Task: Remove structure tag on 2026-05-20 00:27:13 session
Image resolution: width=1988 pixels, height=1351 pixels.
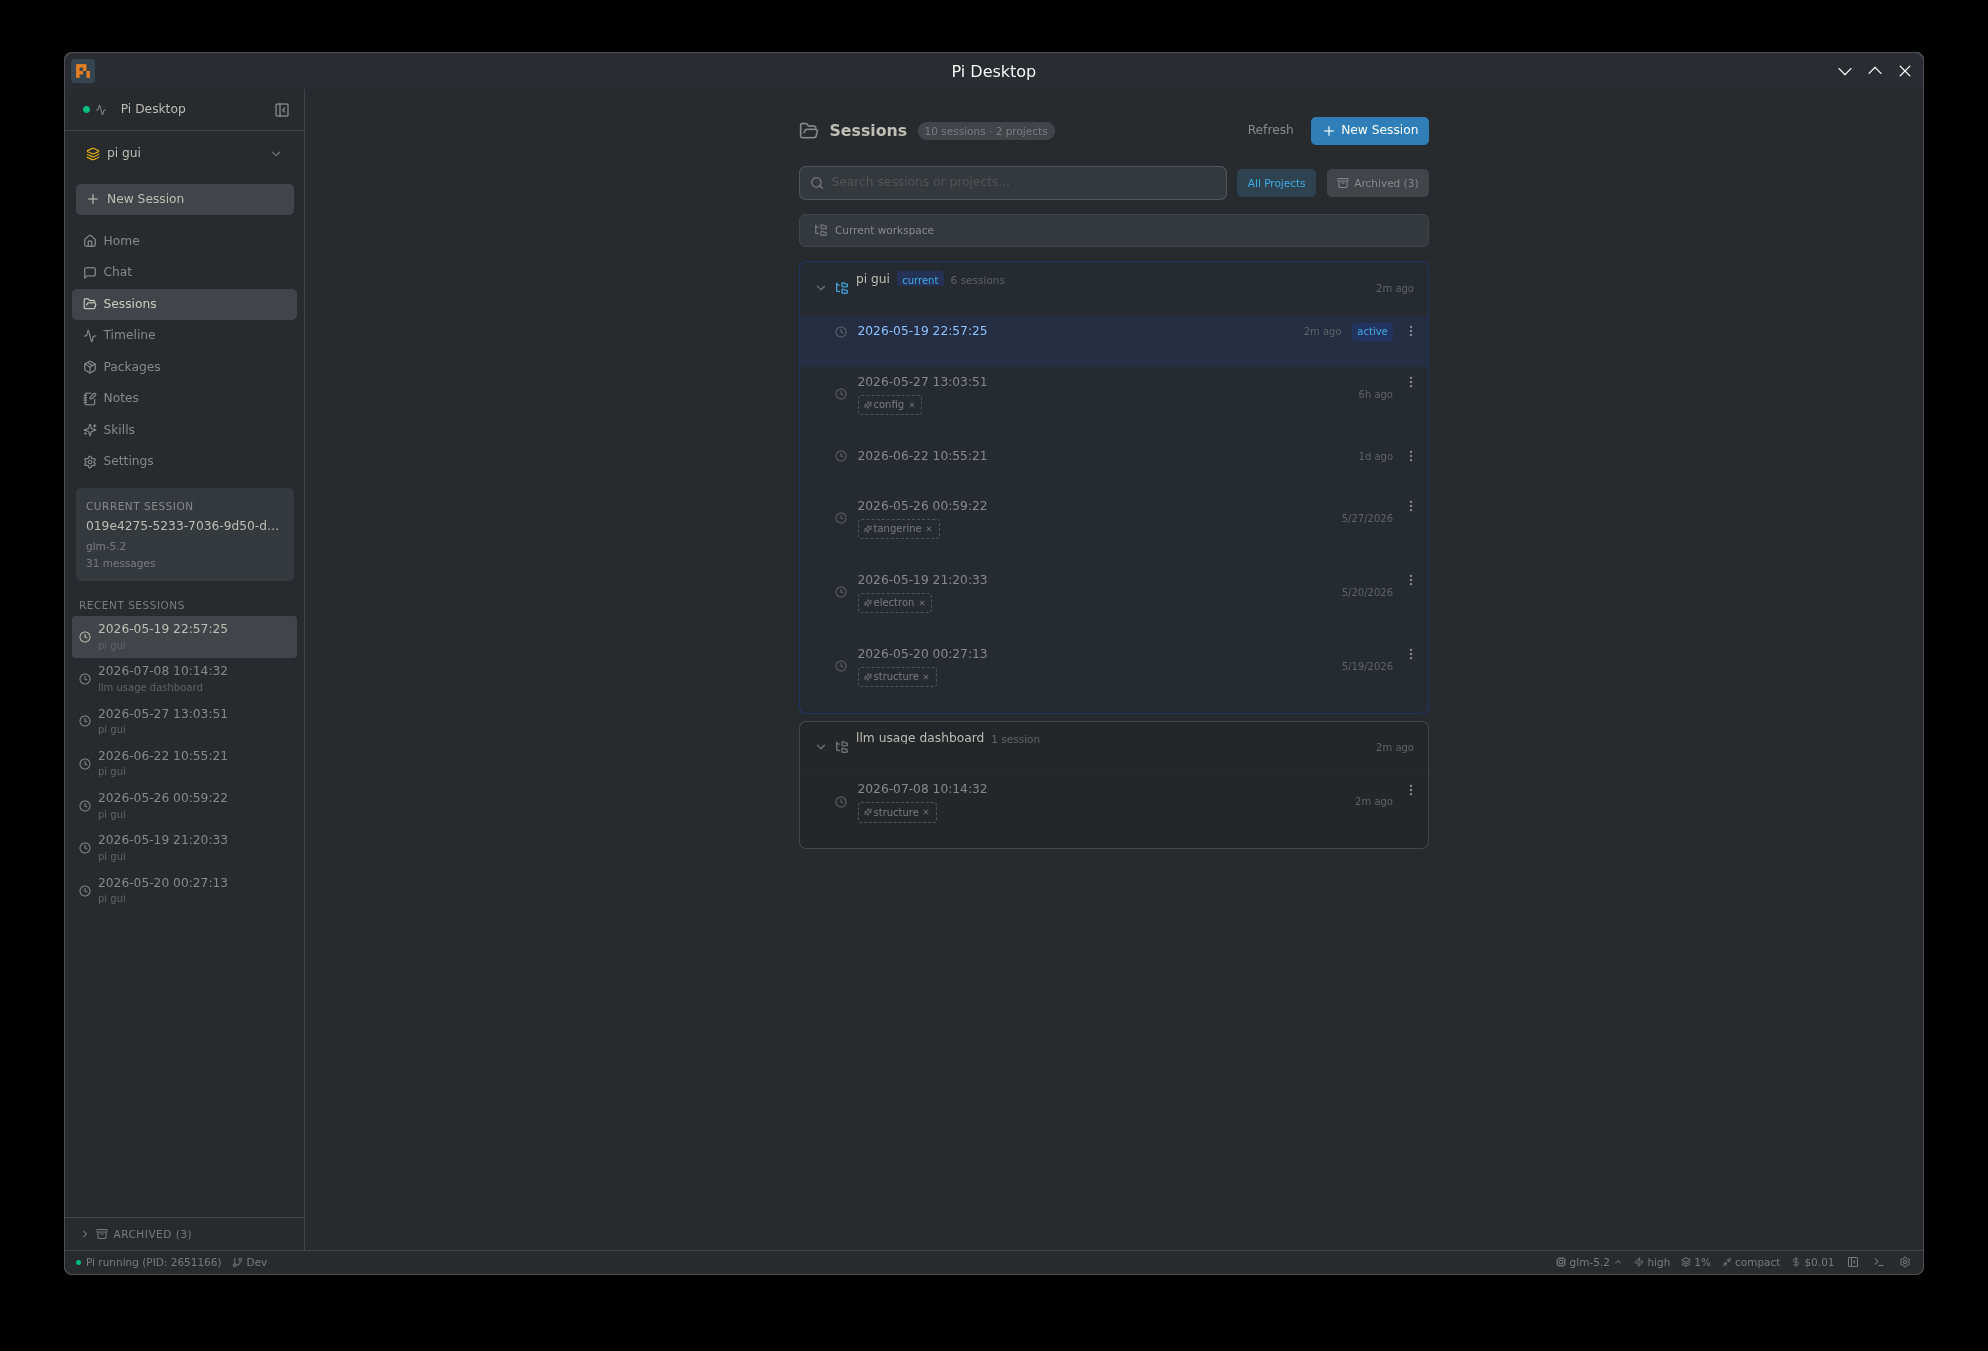Action: click(926, 677)
